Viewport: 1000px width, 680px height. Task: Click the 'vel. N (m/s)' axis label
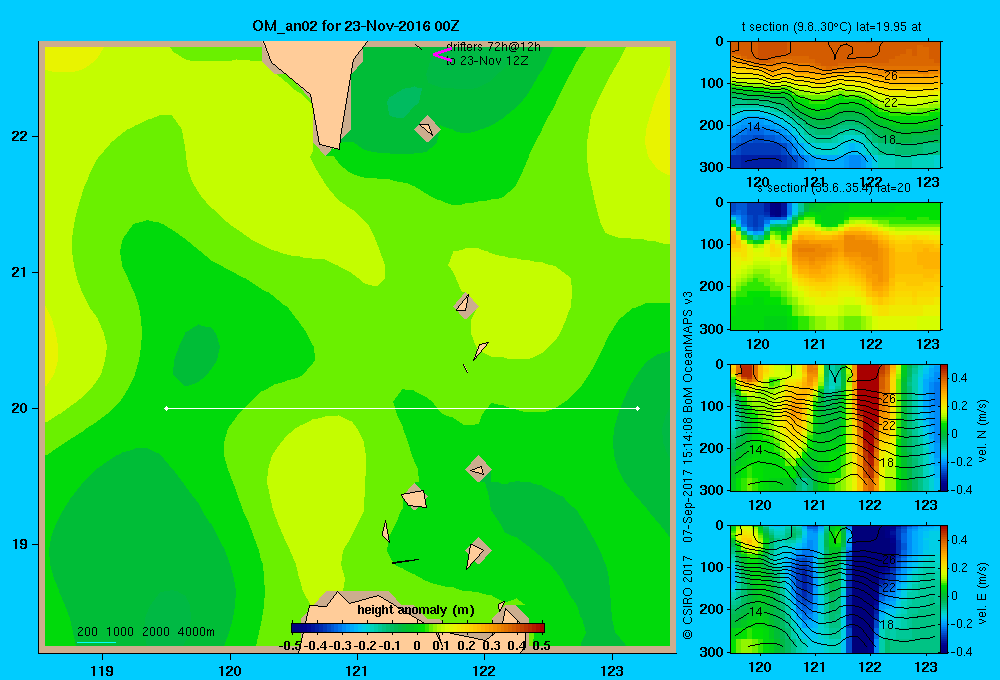click(983, 431)
